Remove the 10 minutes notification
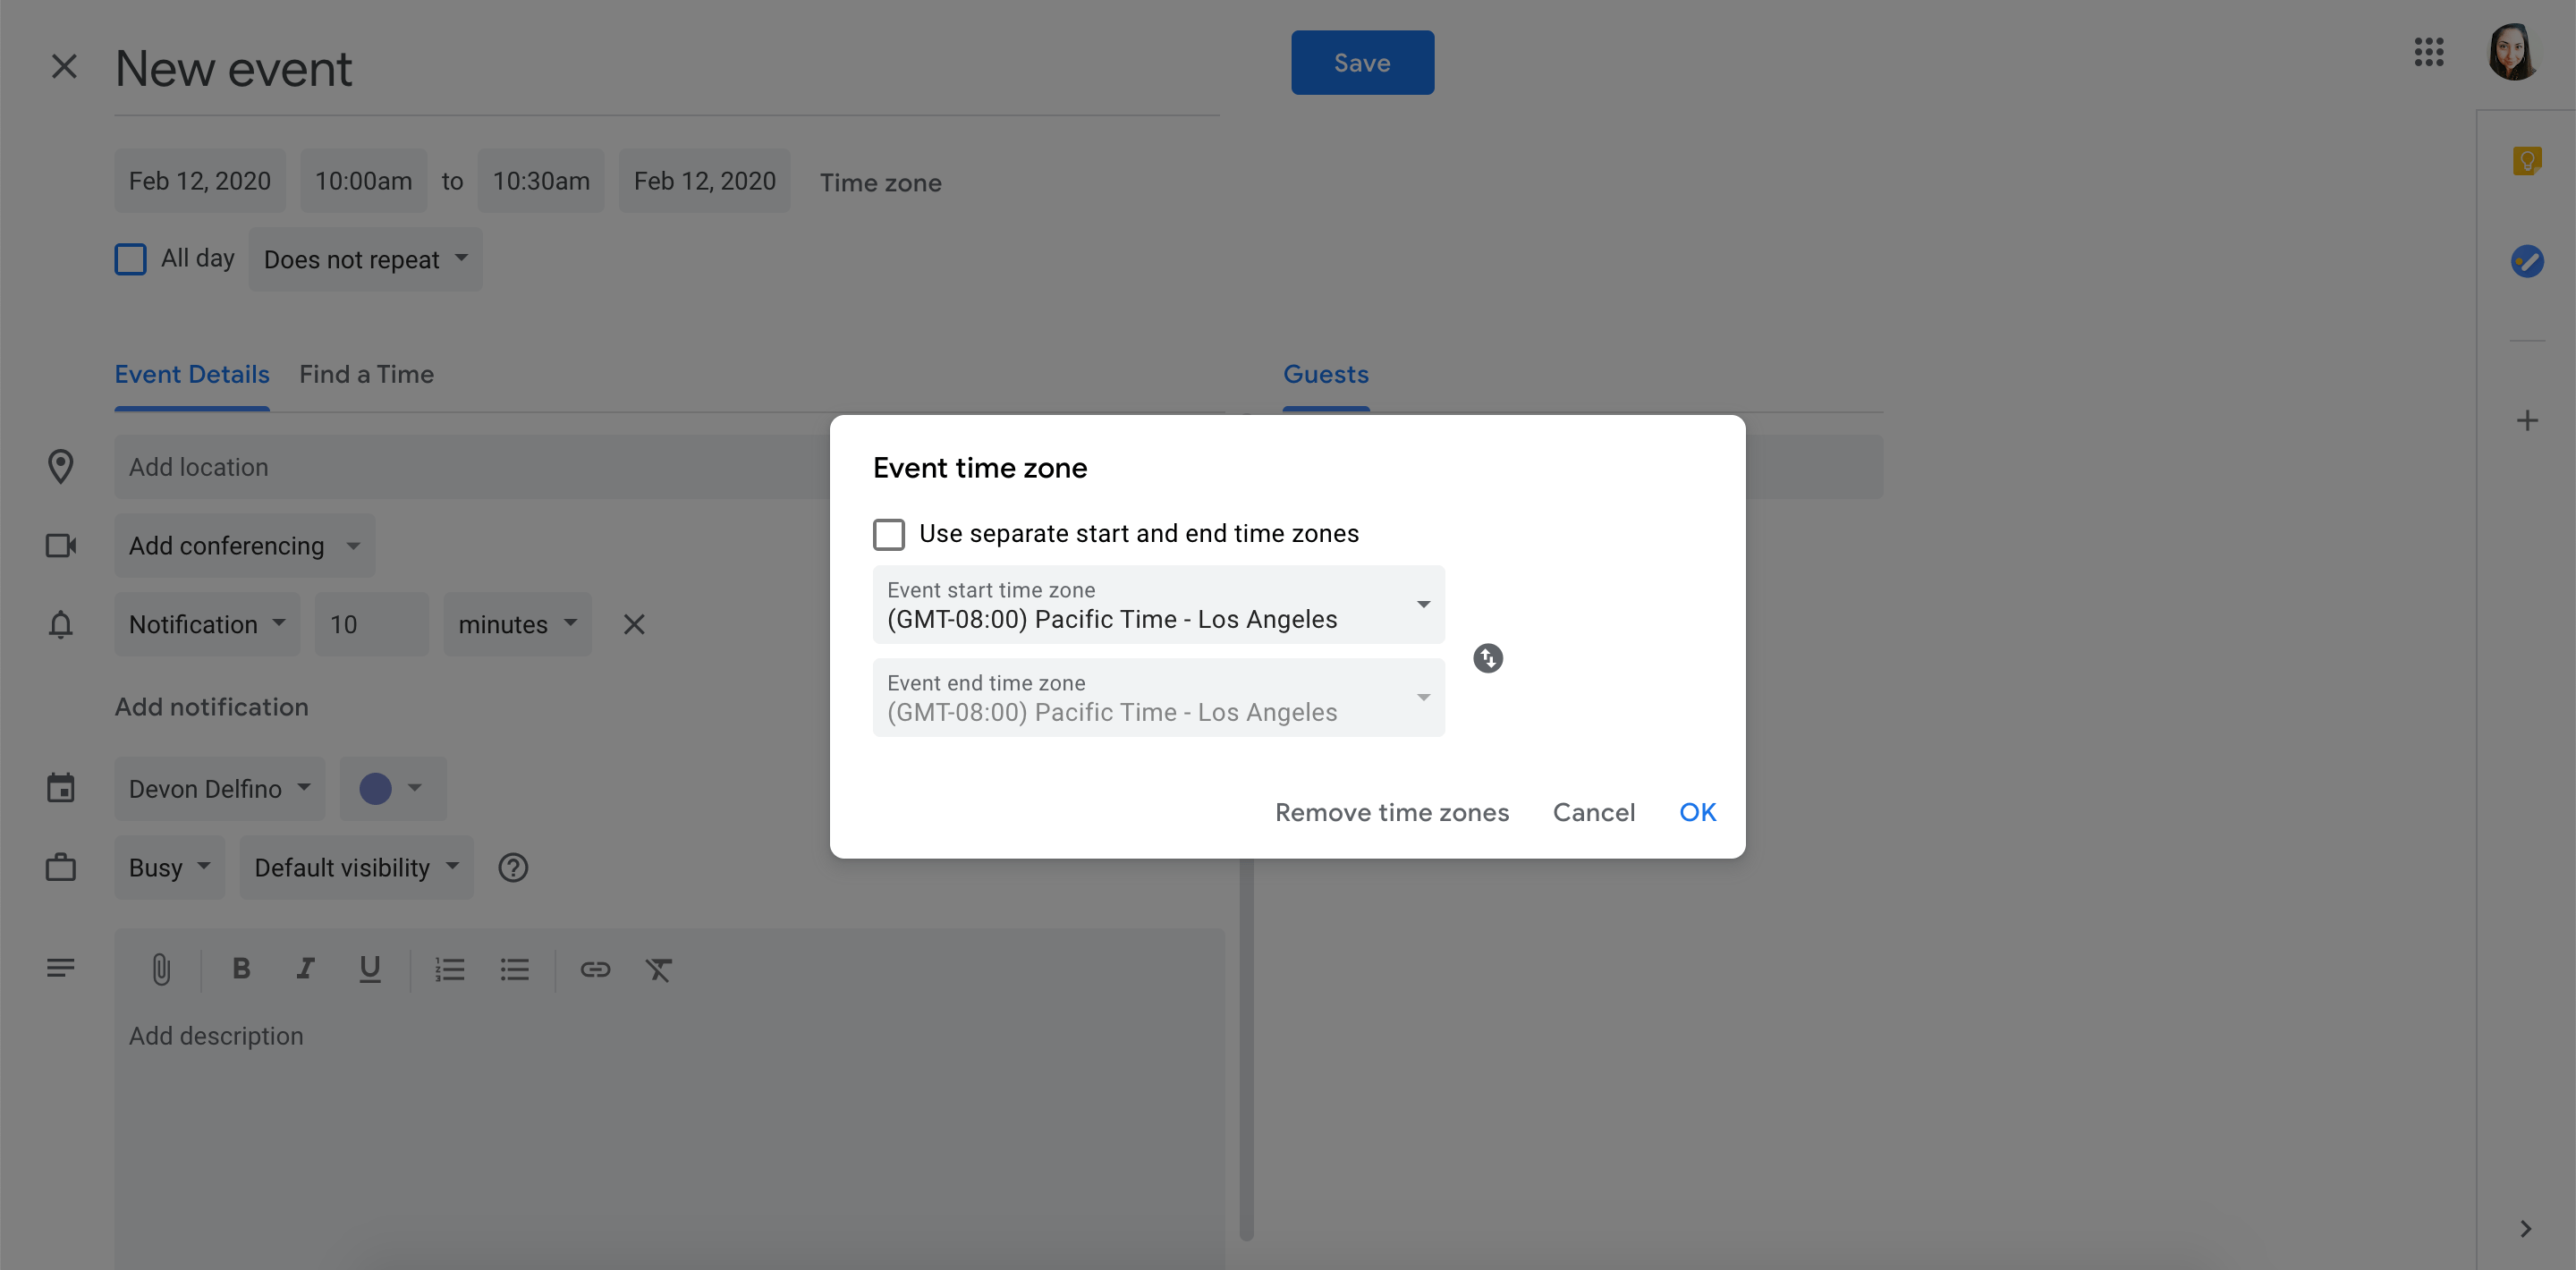 [x=634, y=624]
